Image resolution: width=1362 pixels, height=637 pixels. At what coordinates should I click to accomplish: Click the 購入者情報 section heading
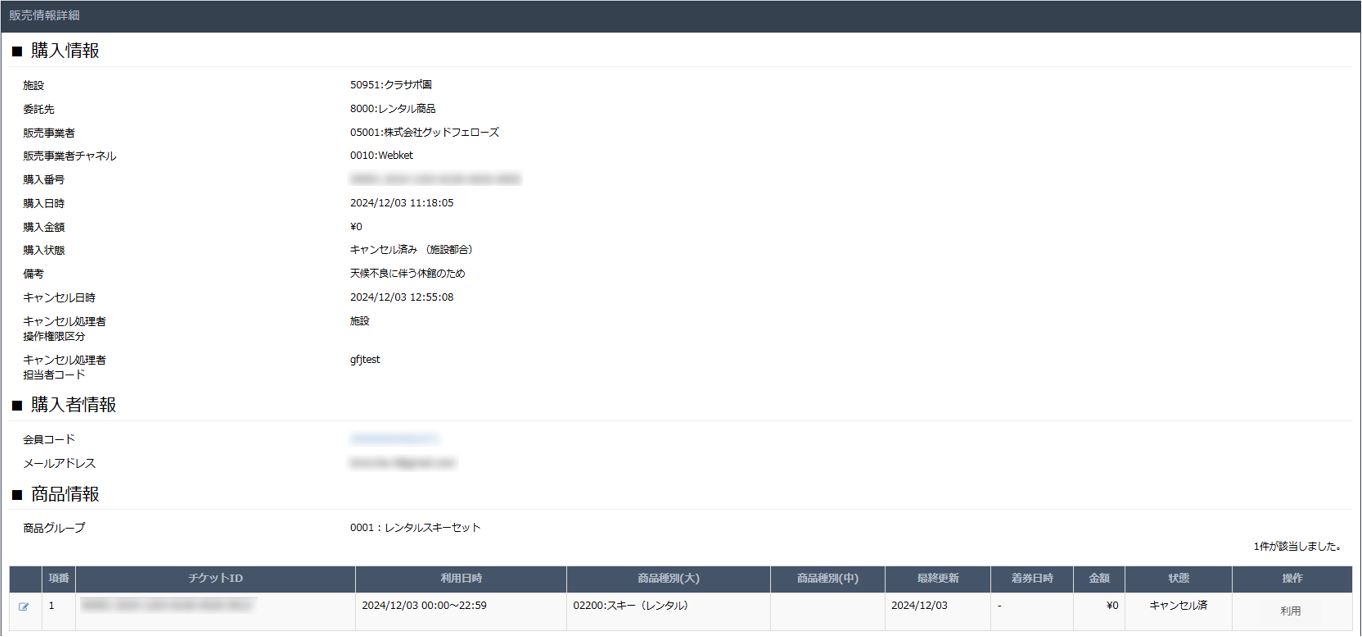(72, 405)
